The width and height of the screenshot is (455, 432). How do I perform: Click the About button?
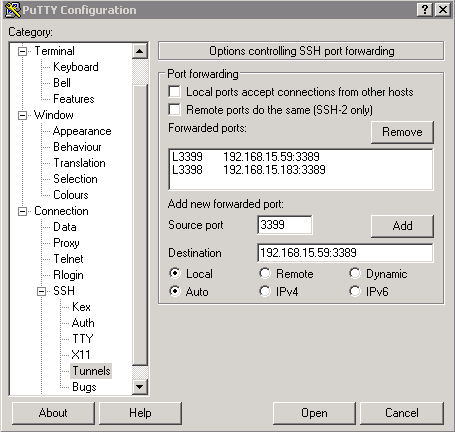[53, 413]
